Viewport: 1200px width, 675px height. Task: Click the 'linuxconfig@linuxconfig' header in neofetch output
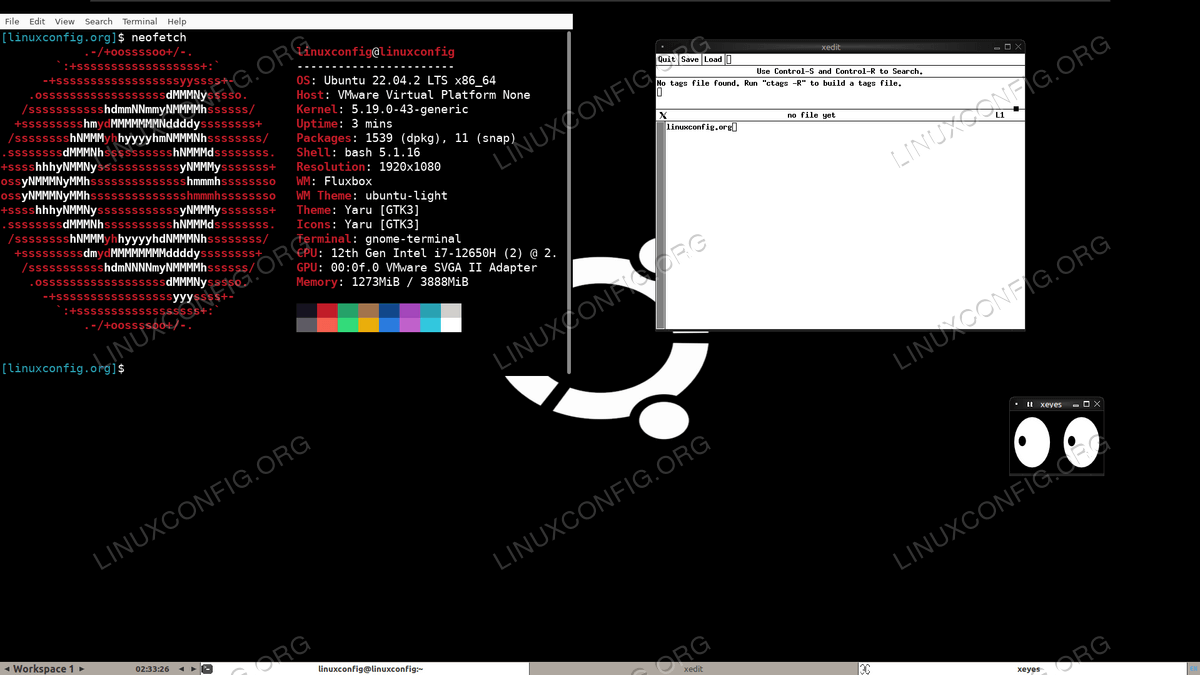pos(376,51)
